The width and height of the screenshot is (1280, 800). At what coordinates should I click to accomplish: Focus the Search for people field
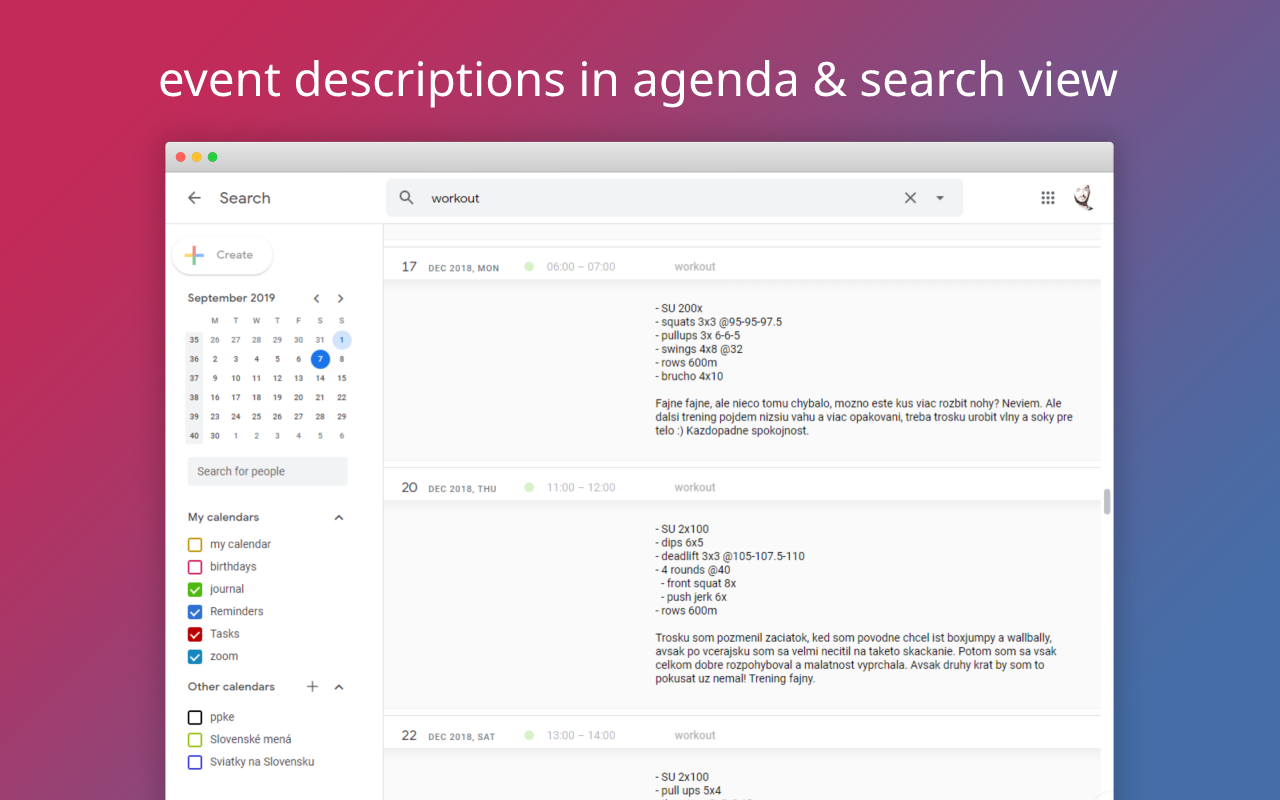pyautogui.click(x=268, y=471)
